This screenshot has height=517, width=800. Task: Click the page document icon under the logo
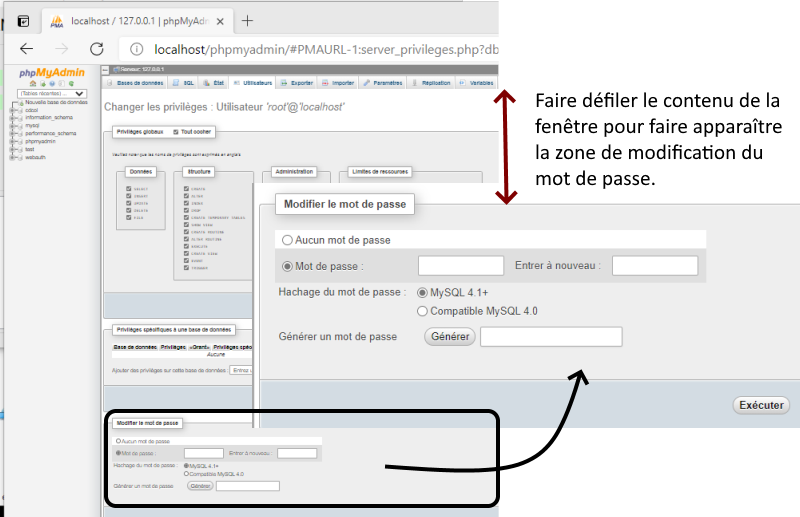[x=61, y=83]
